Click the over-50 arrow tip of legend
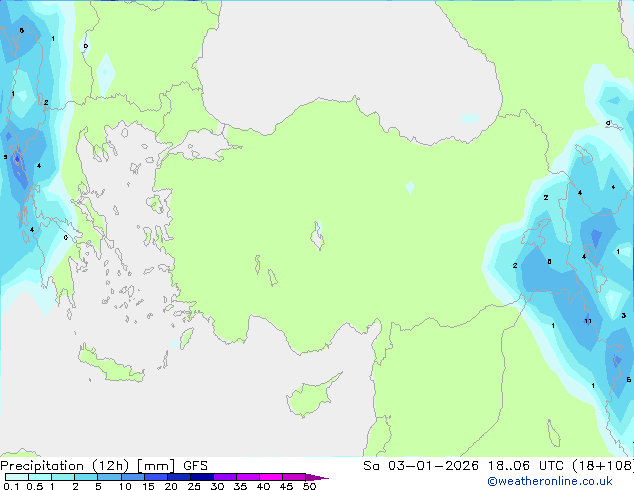 click(x=317, y=477)
